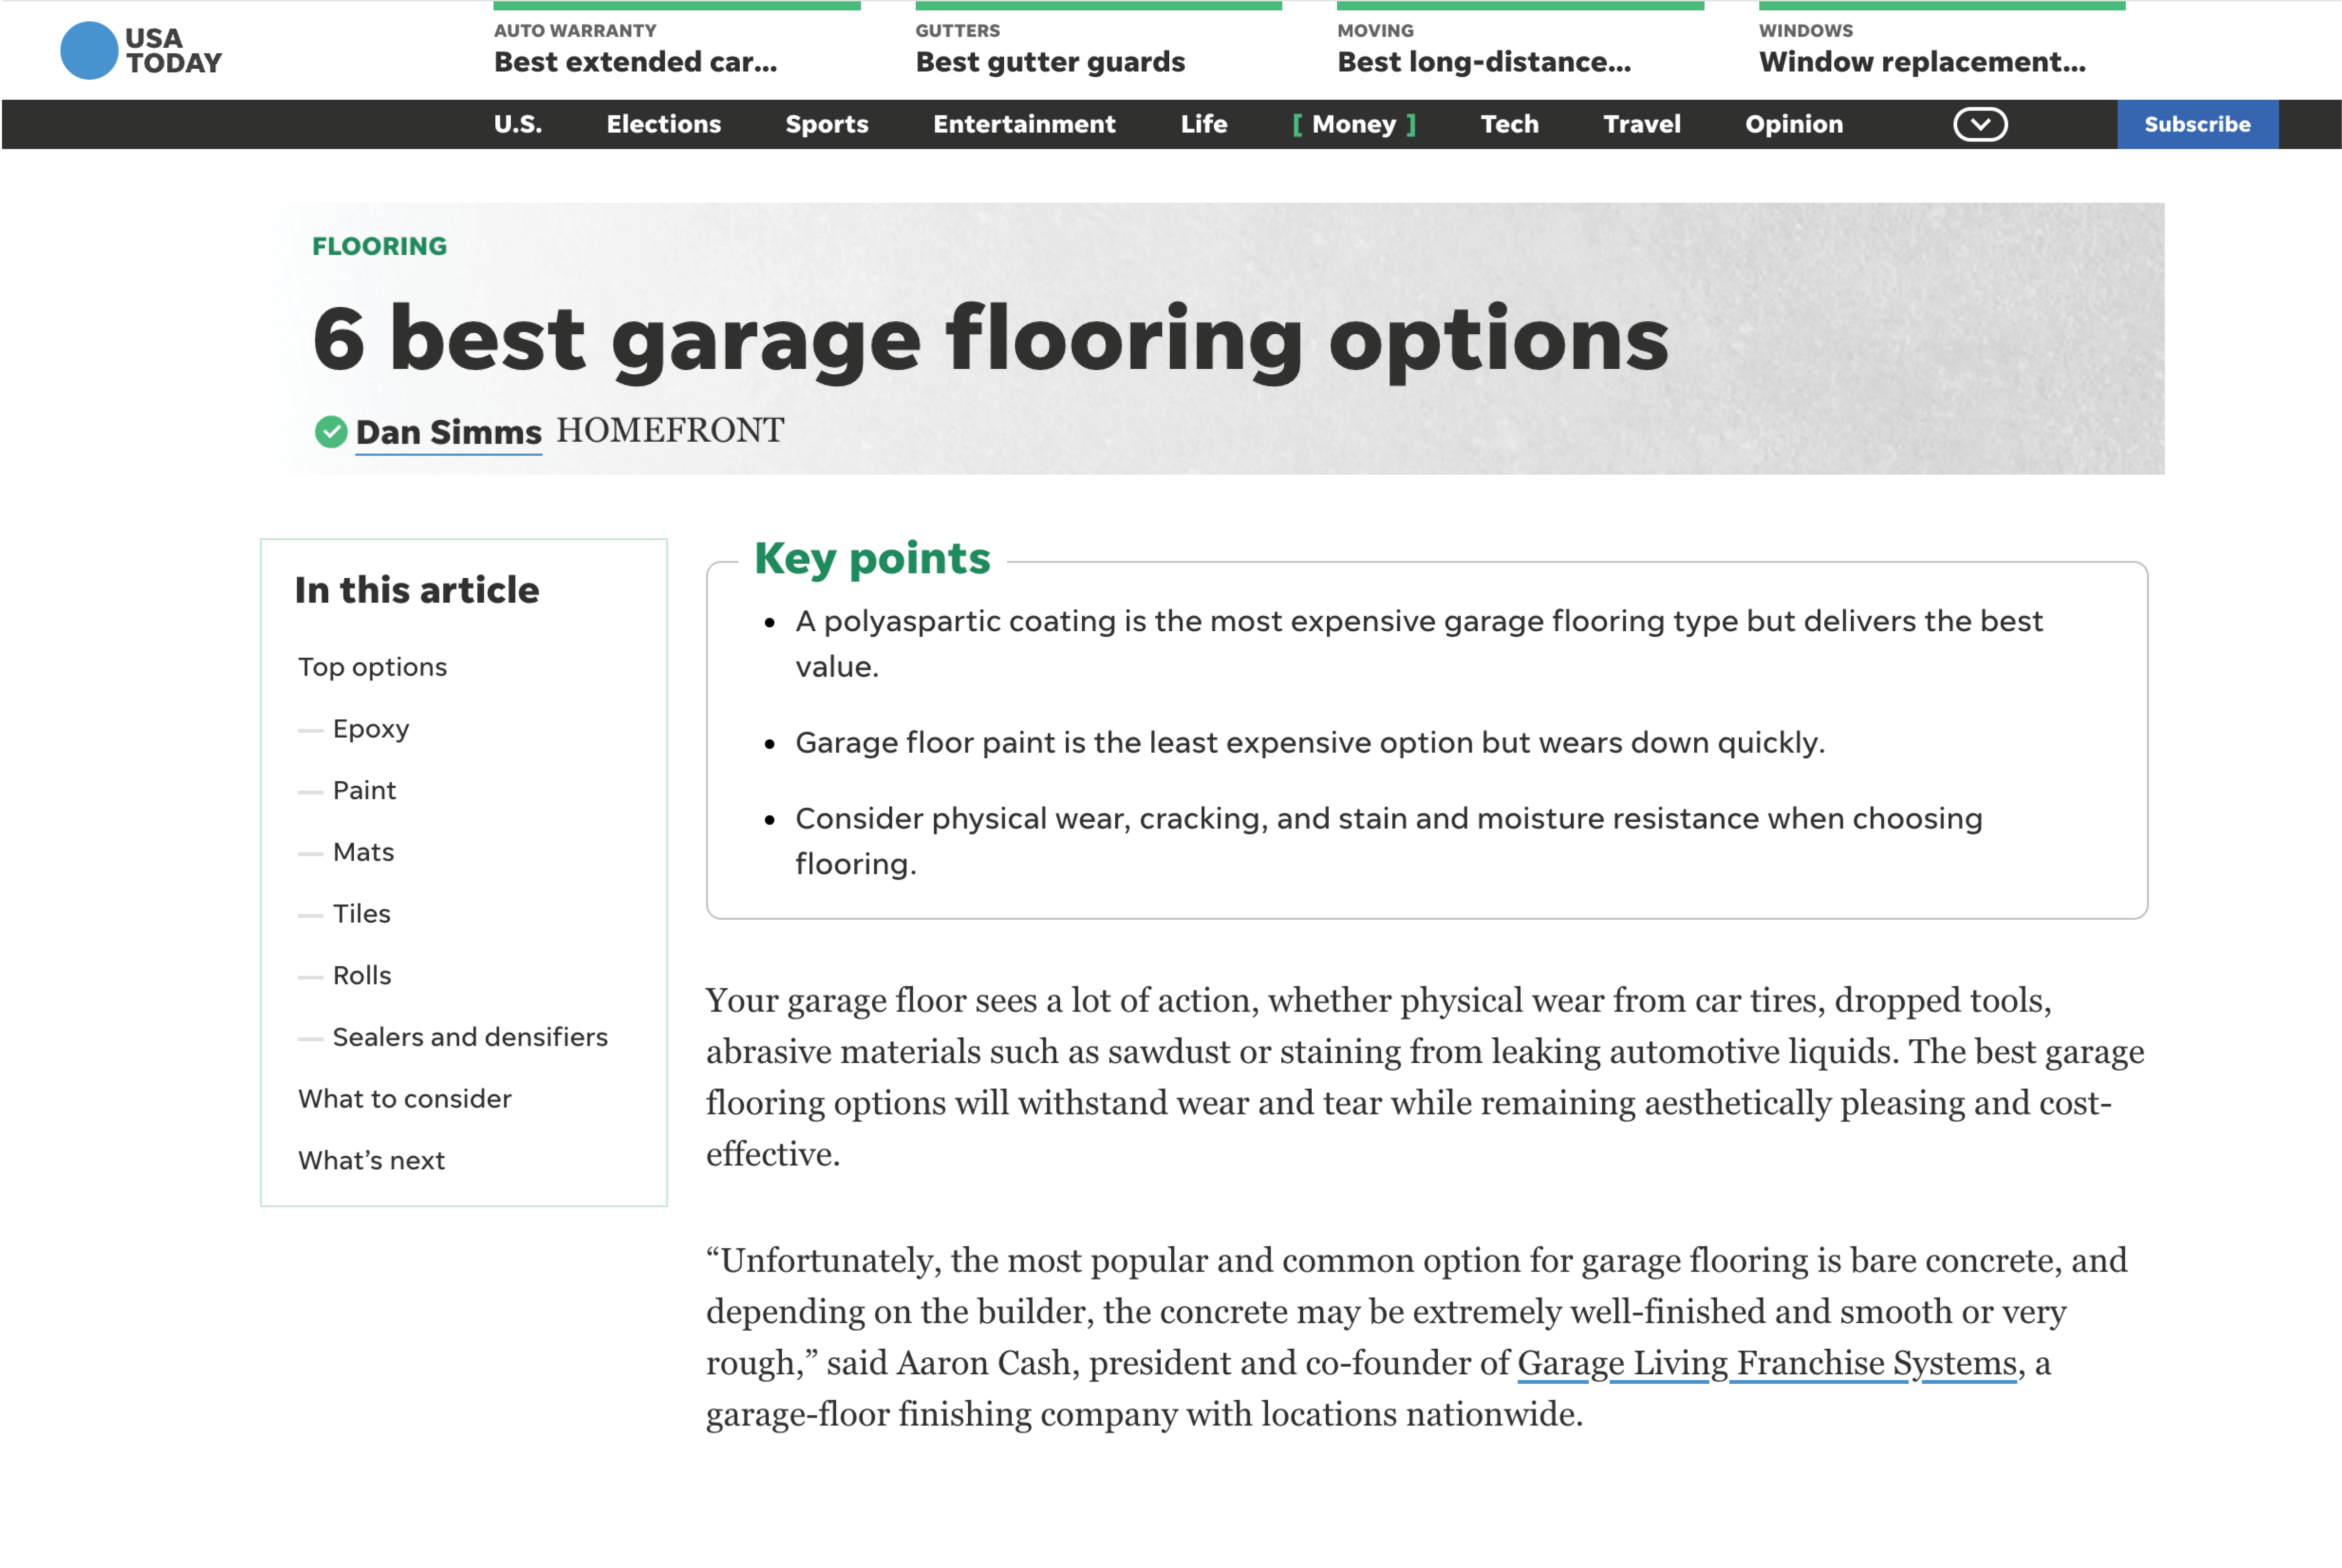
Task: Click the FLOORING category label
Action: [x=379, y=246]
